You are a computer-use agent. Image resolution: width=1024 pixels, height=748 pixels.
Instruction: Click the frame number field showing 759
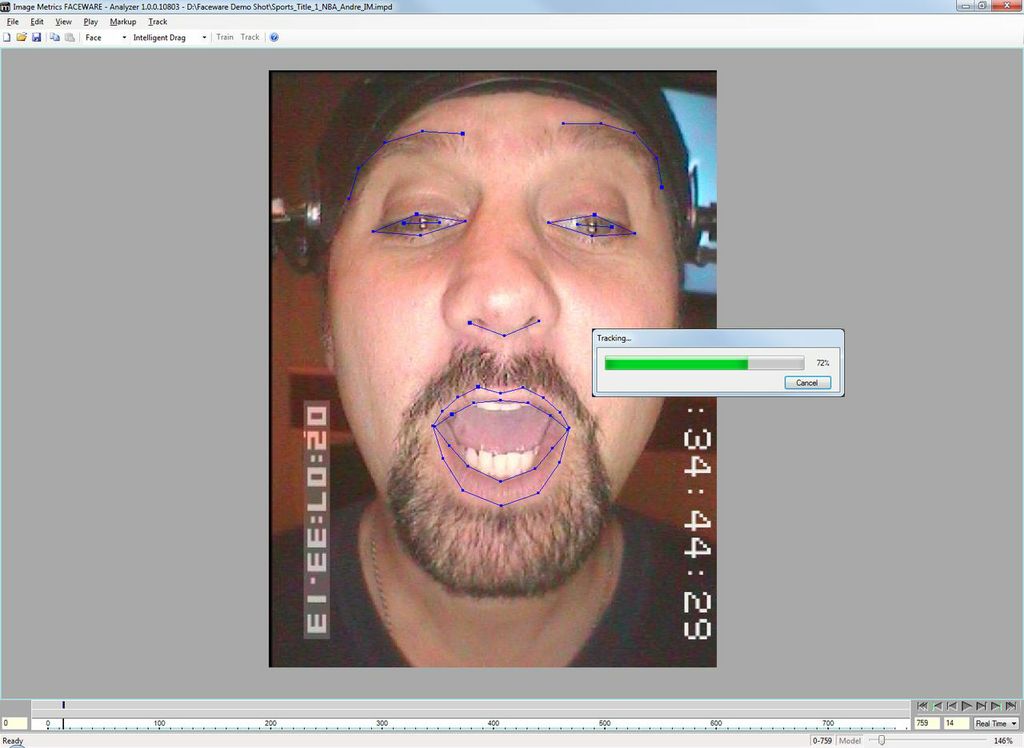tap(926, 722)
